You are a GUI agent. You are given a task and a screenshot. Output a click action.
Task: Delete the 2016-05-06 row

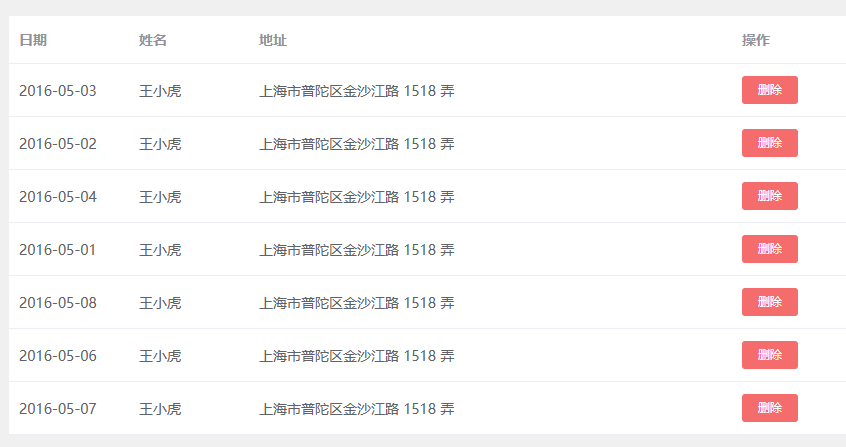769,355
